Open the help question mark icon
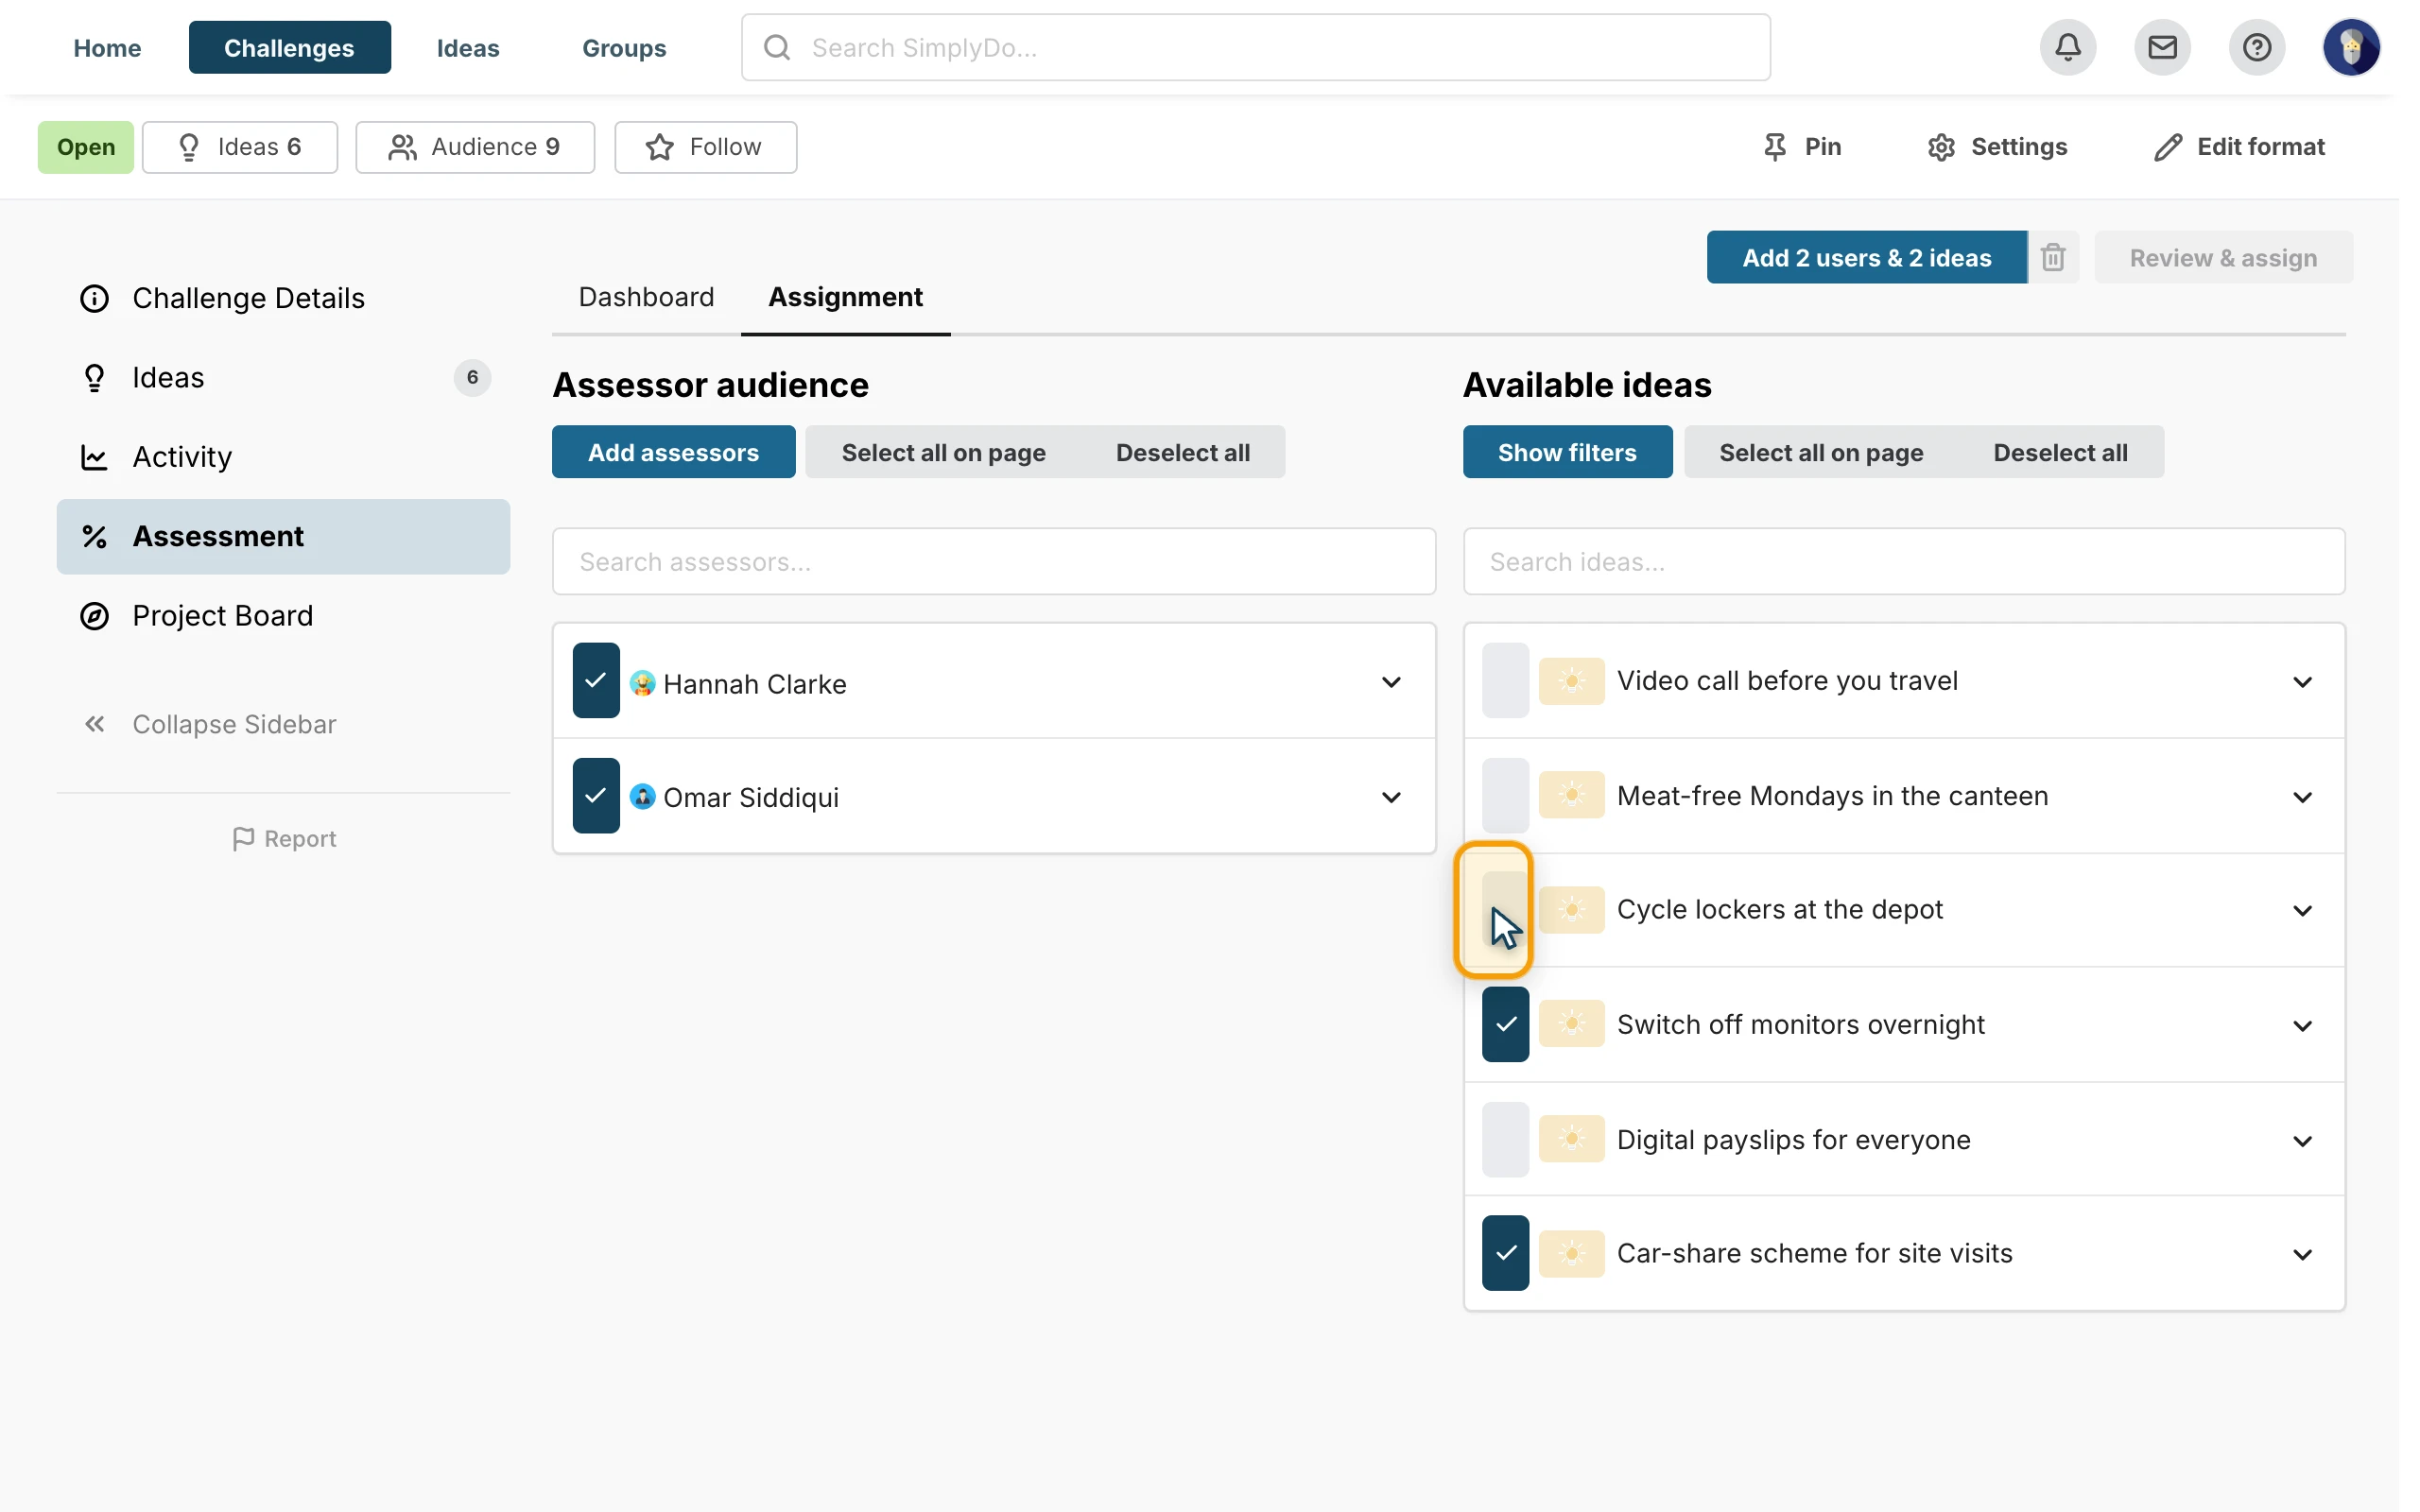 point(2256,47)
